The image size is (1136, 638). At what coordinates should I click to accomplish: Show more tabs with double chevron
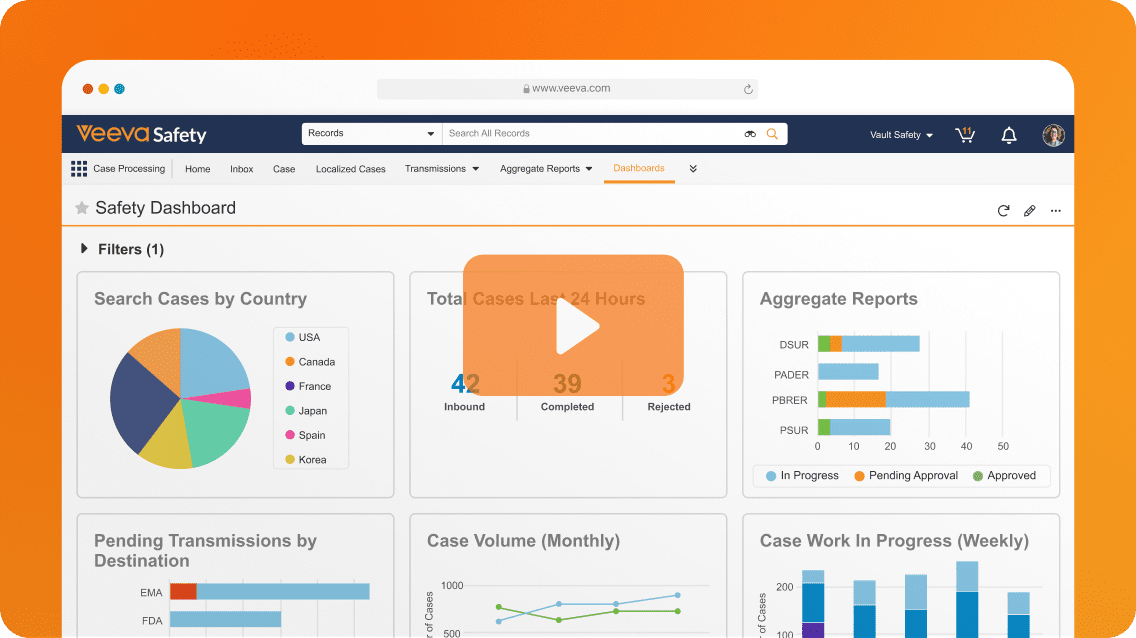pos(693,169)
